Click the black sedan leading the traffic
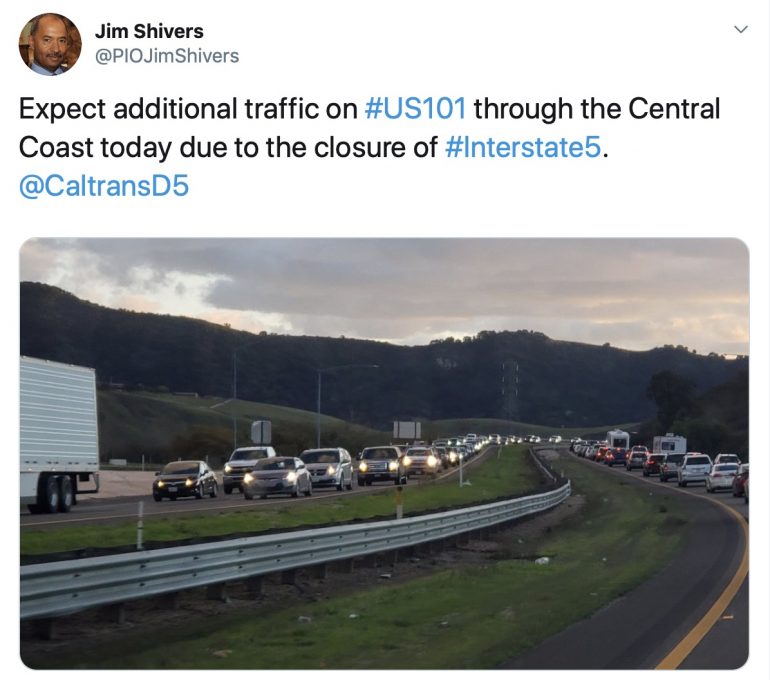Image resolution: width=770 pixels, height=680 pixels. pos(185,480)
